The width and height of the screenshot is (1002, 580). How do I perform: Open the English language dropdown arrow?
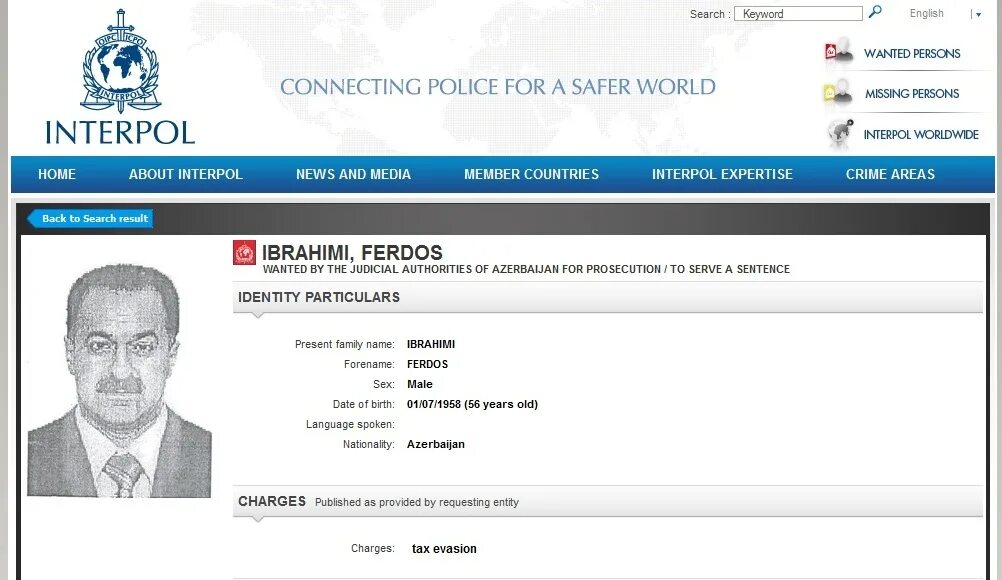click(978, 15)
